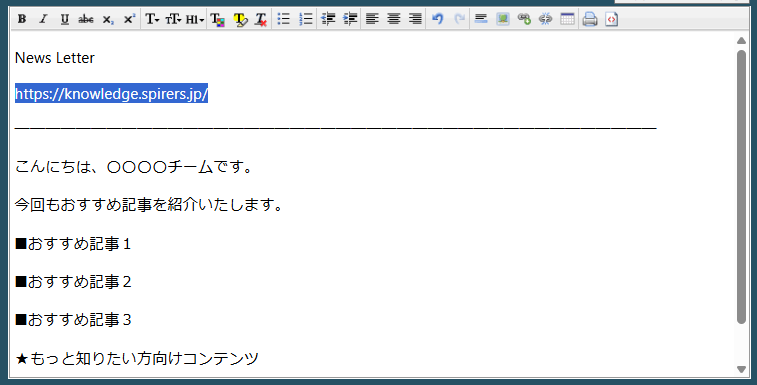Open the font family dropdown
The height and width of the screenshot is (385, 757).
(152, 19)
